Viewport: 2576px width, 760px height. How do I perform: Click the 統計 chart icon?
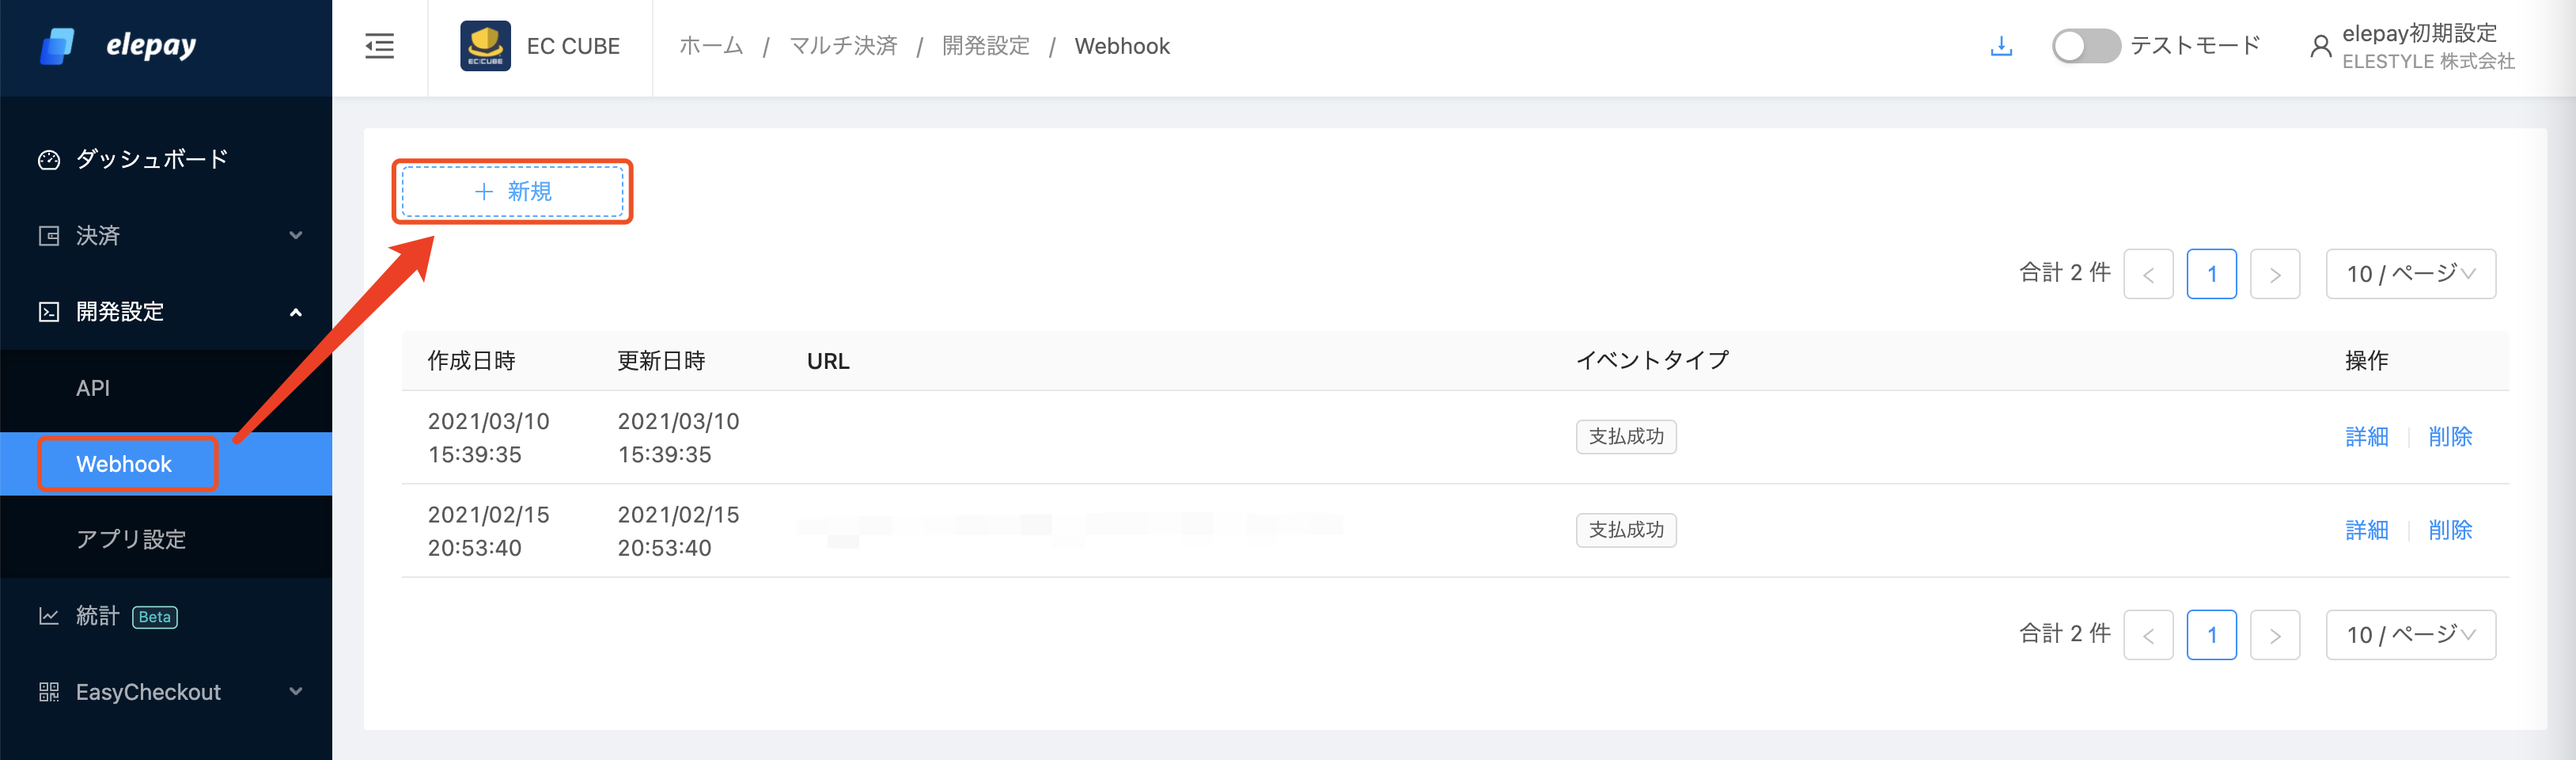click(49, 616)
